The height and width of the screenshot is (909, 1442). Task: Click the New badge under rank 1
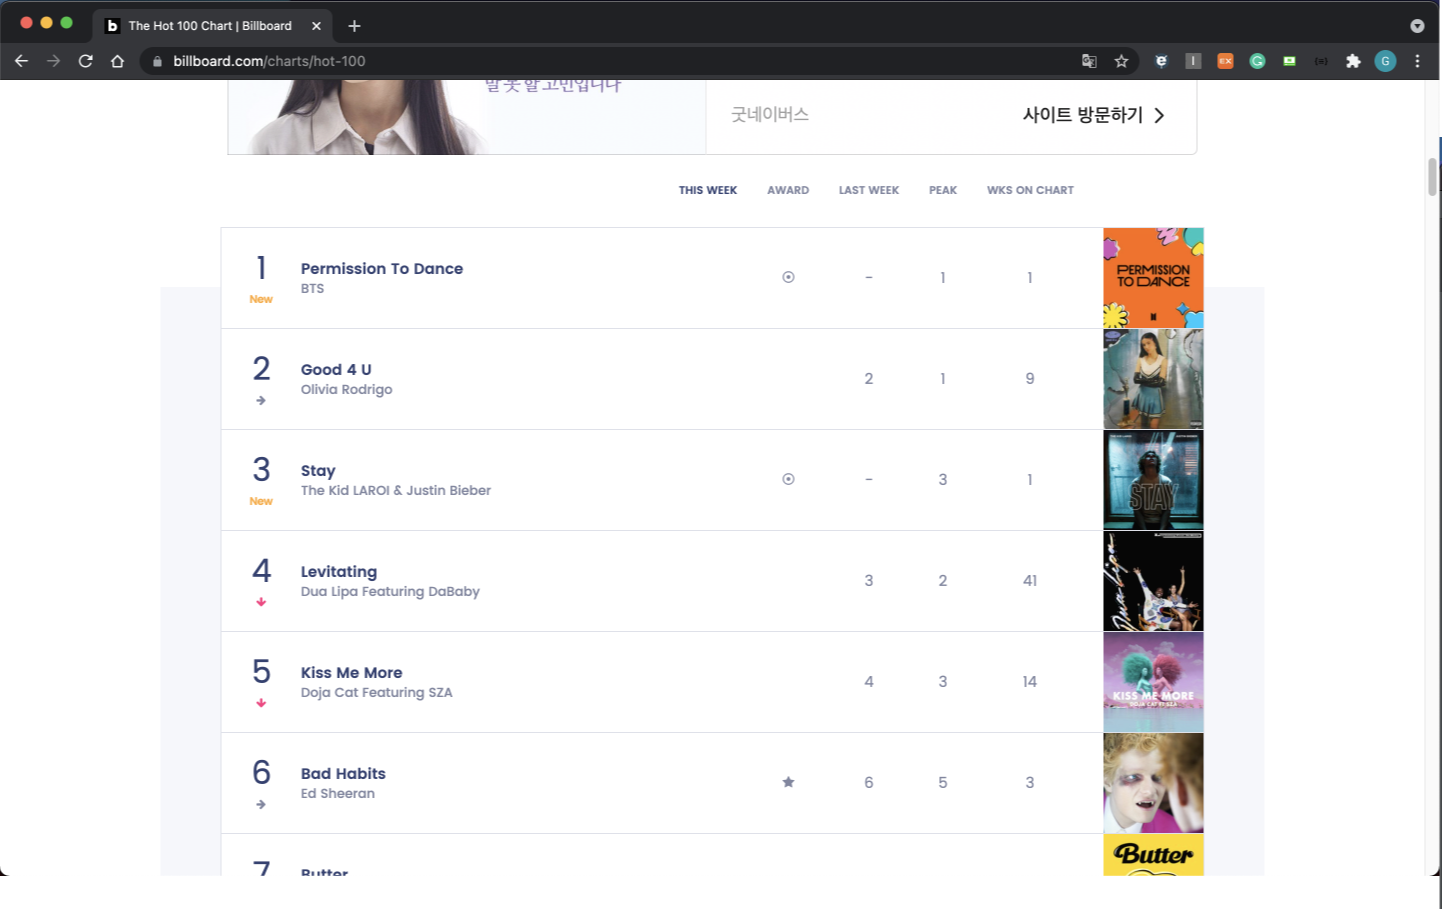coord(261,299)
